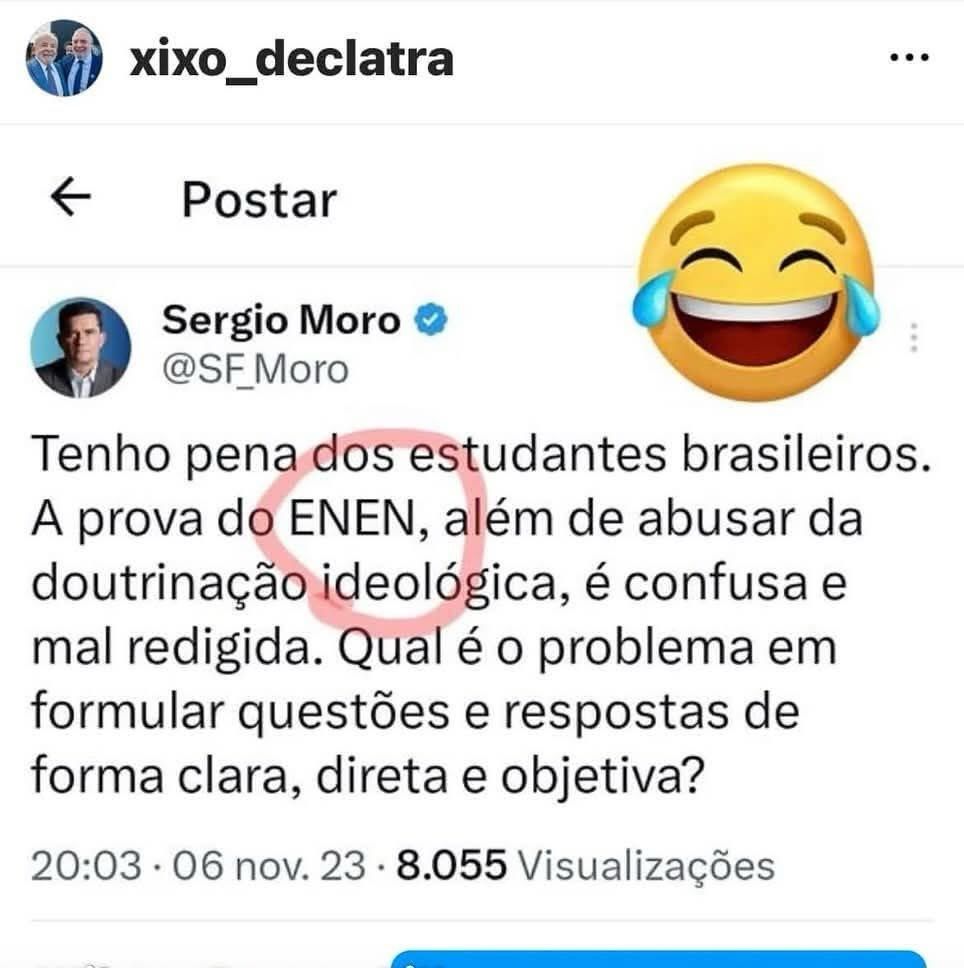Image resolution: width=964 pixels, height=968 pixels.
Task: Open the @SF_Moro handle
Action: (x=256, y=369)
